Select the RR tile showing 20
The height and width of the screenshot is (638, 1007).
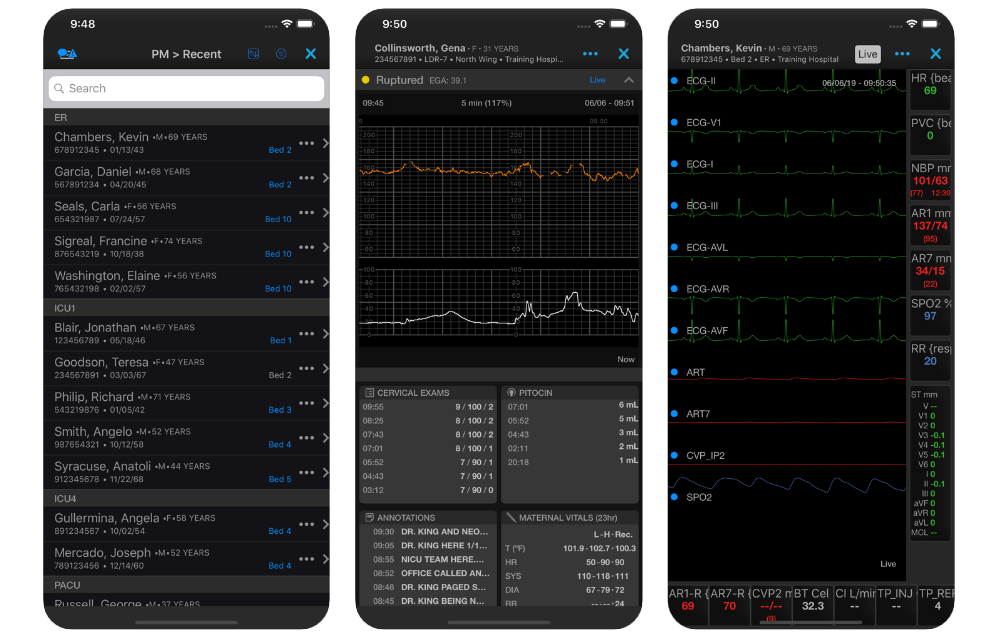(931, 360)
